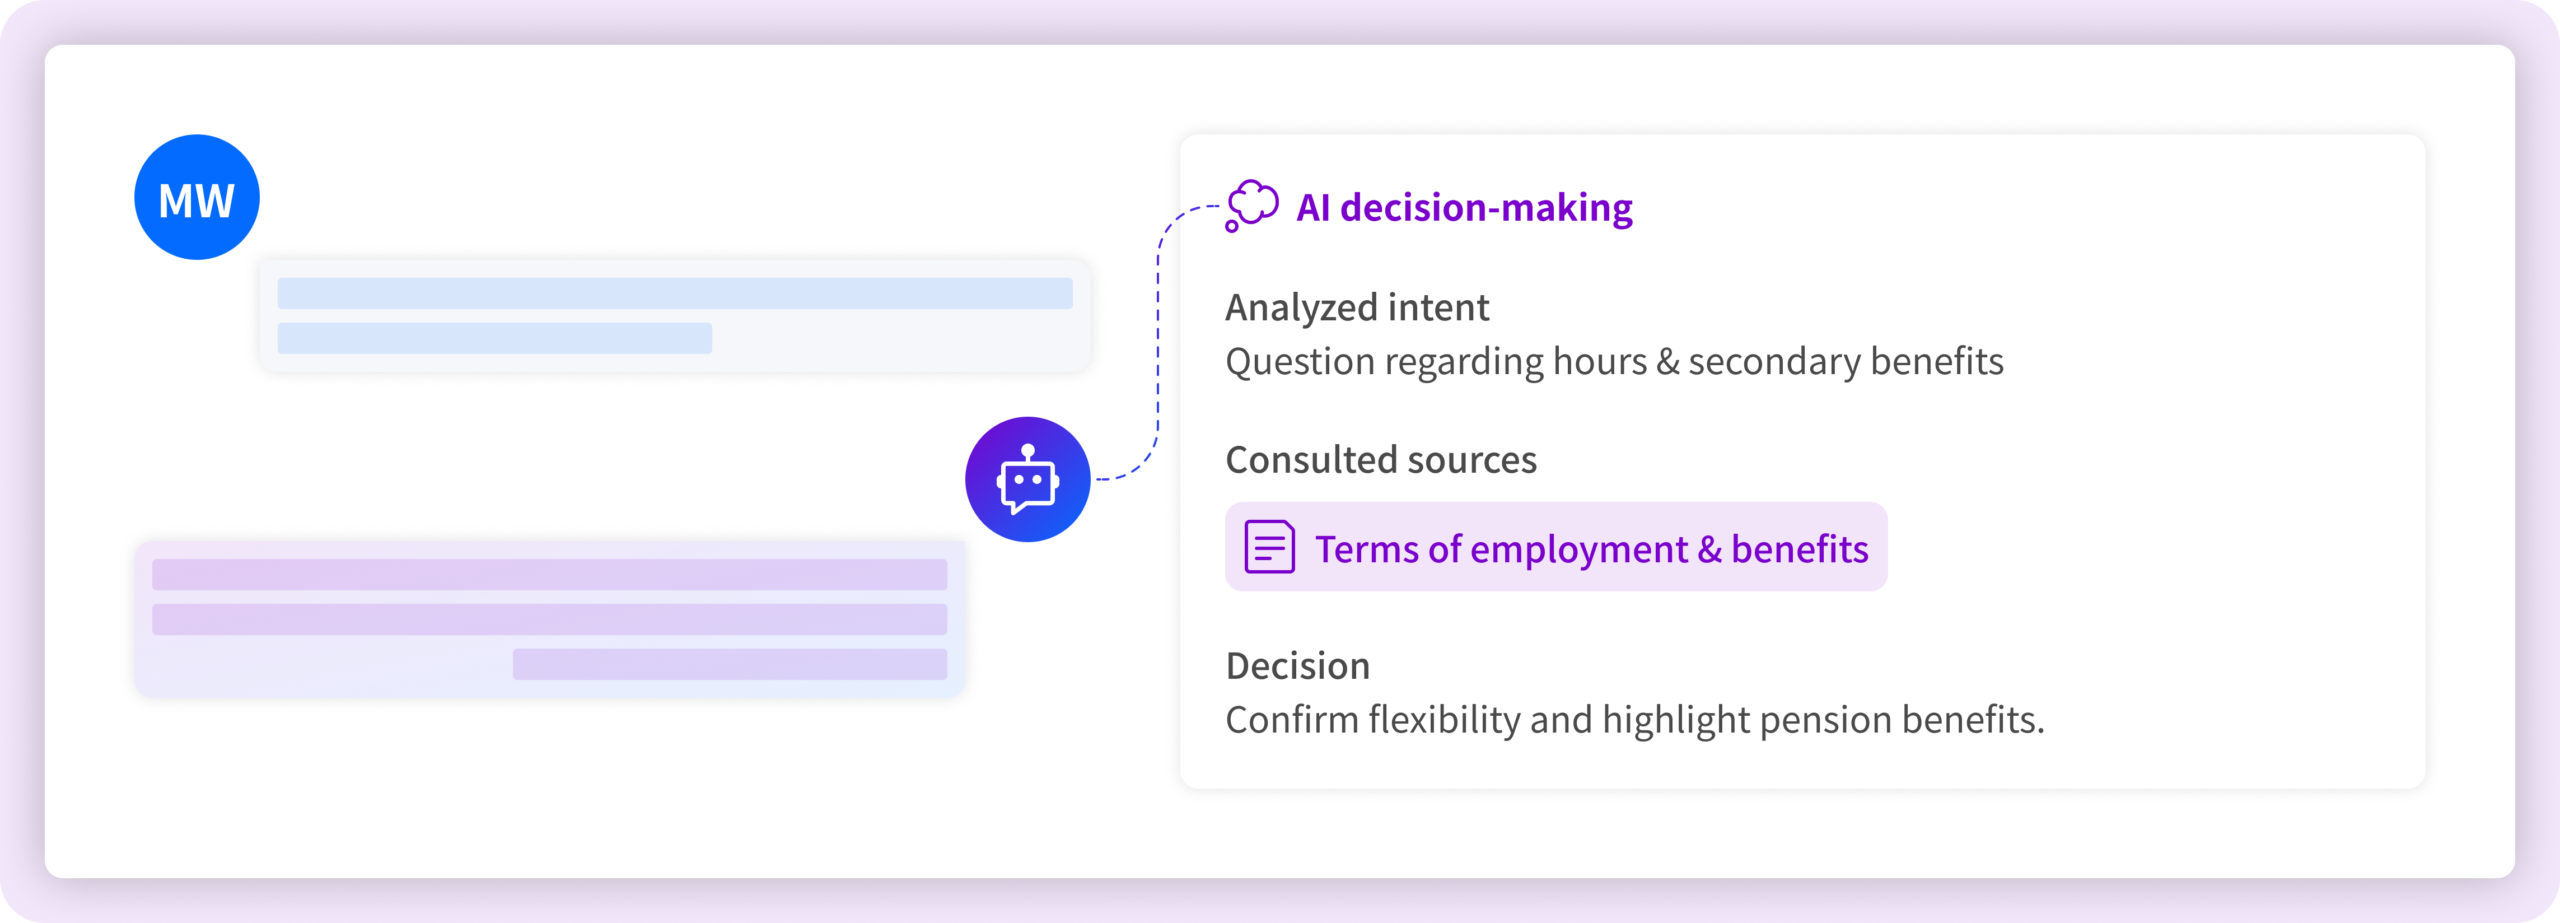Click the document icon in source chip
This screenshot has width=2560, height=923.
tap(1269, 547)
